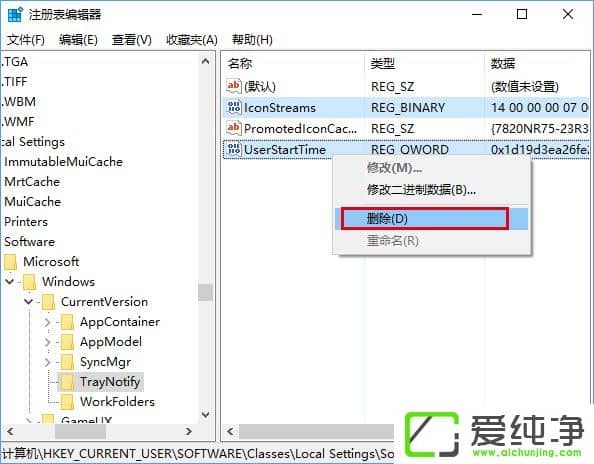Open the 收藏夹(A) menu
The width and height of the screenshot is (594, 464).
pos(192,39)
